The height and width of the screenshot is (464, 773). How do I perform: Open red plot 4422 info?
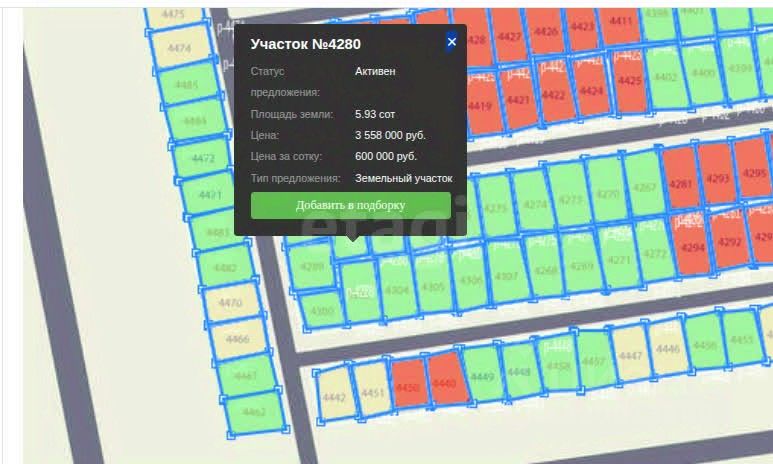point(554,95)
